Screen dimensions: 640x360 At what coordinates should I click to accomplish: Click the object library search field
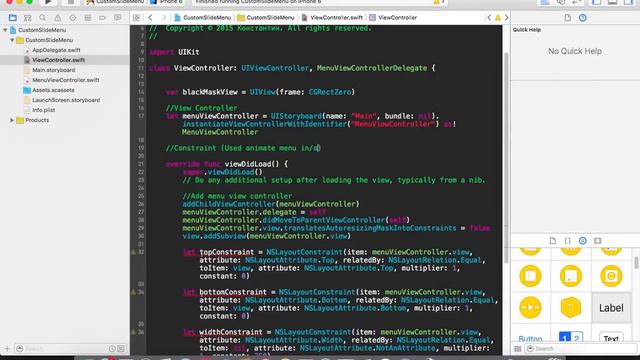click(x=580, y=349)
